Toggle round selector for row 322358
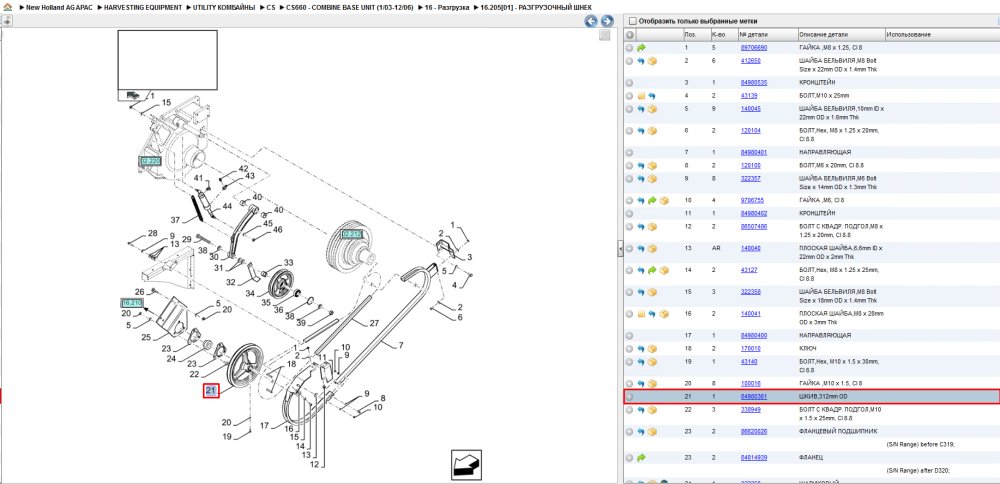Image resolution: width=1000 pixels, height=484 pixels. tap(629, 291)
